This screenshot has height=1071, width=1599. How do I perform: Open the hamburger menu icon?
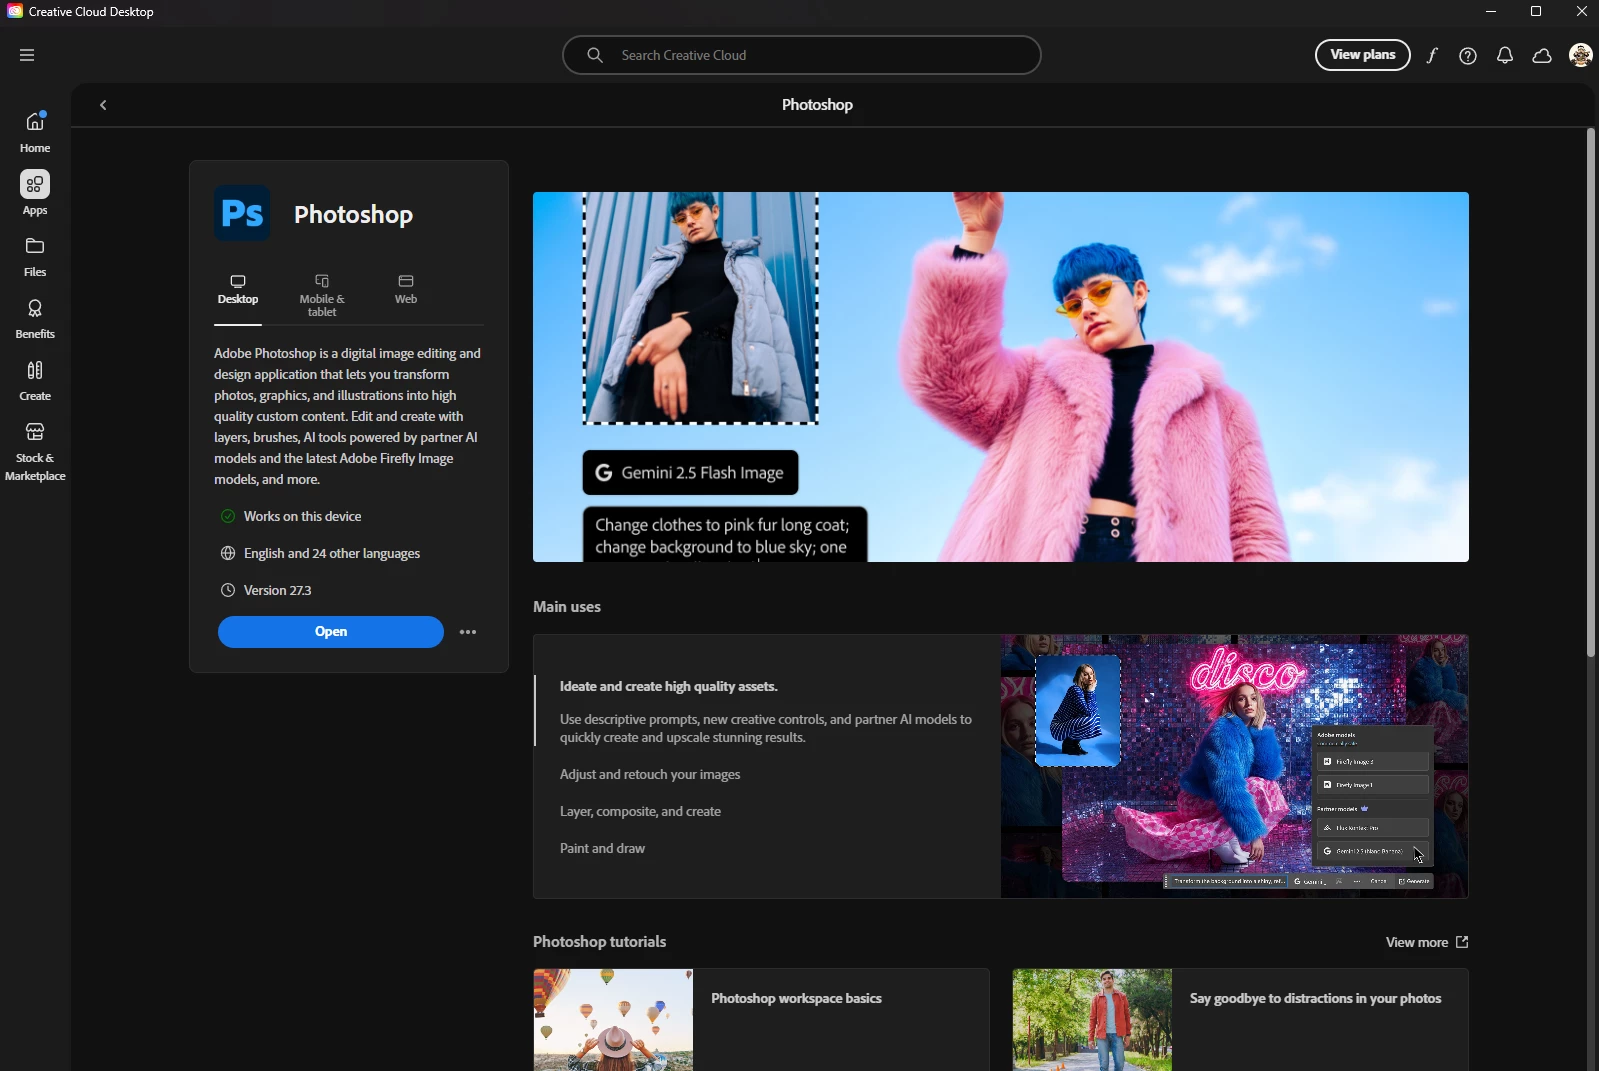coord(27,55)
